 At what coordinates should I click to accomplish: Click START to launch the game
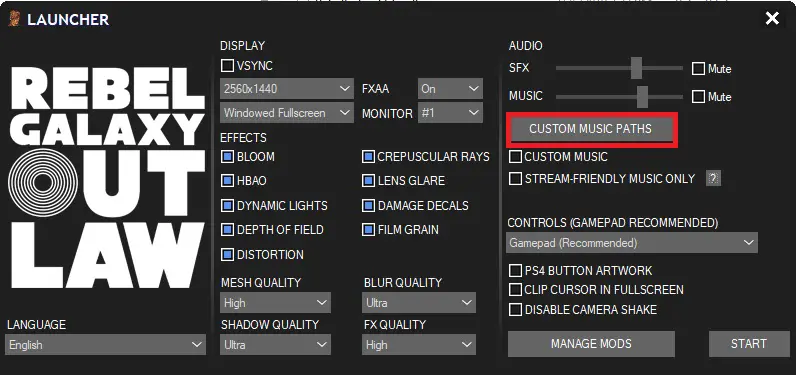(749, 344)
